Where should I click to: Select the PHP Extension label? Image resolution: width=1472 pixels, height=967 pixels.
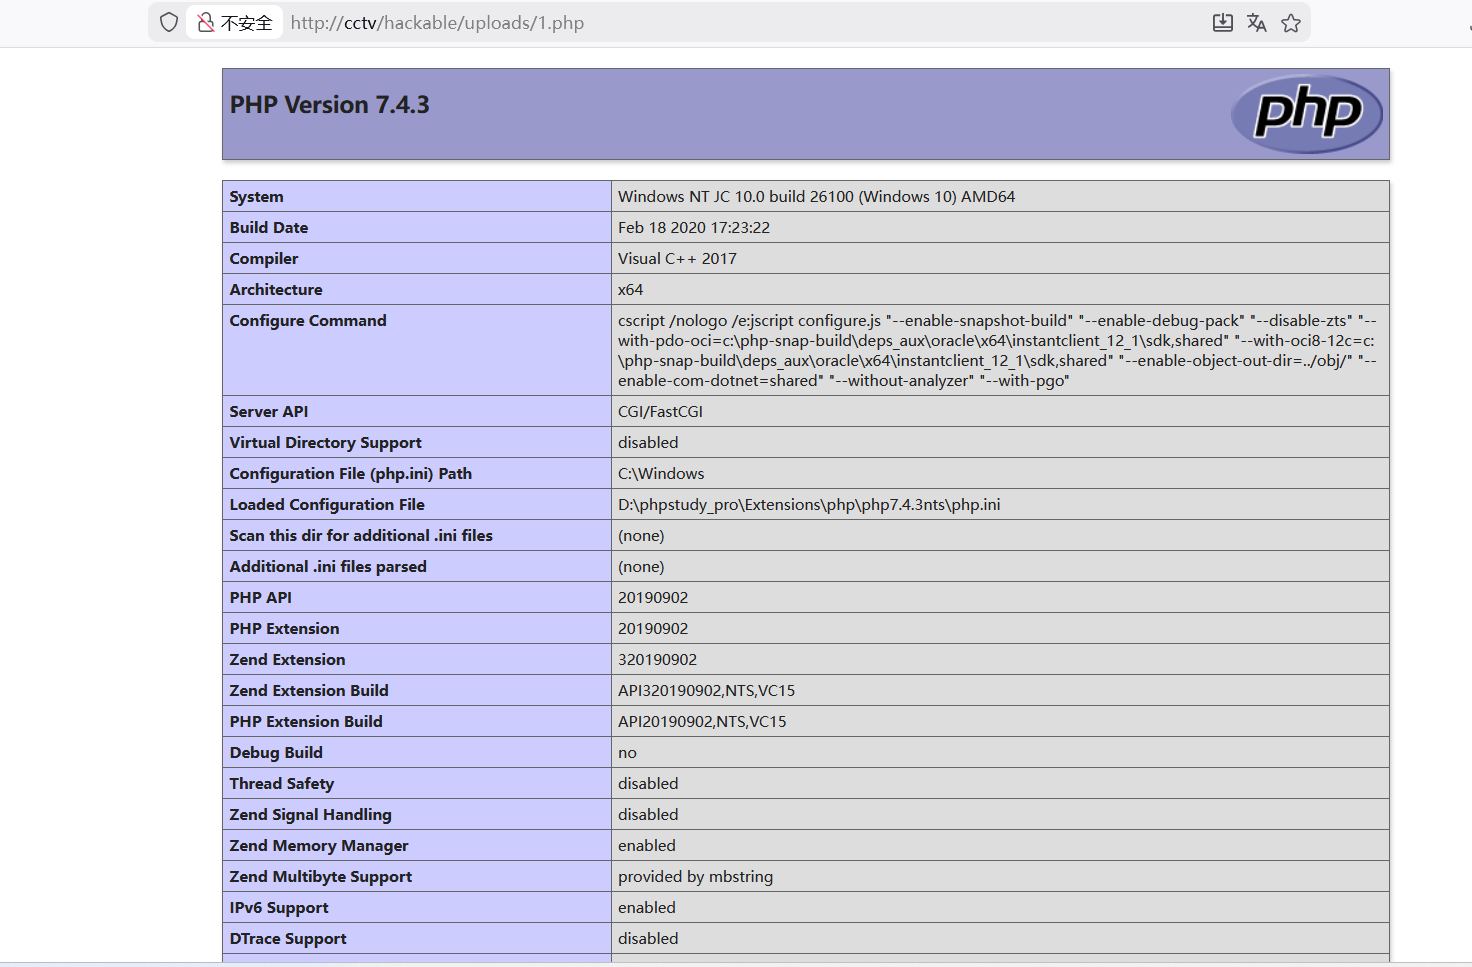(285, 629)
